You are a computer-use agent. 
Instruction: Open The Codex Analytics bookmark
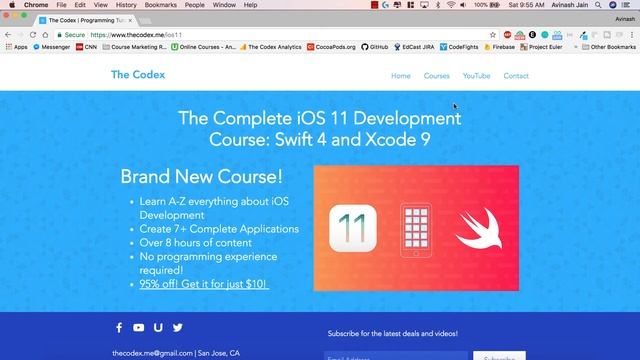pos(271,47)
